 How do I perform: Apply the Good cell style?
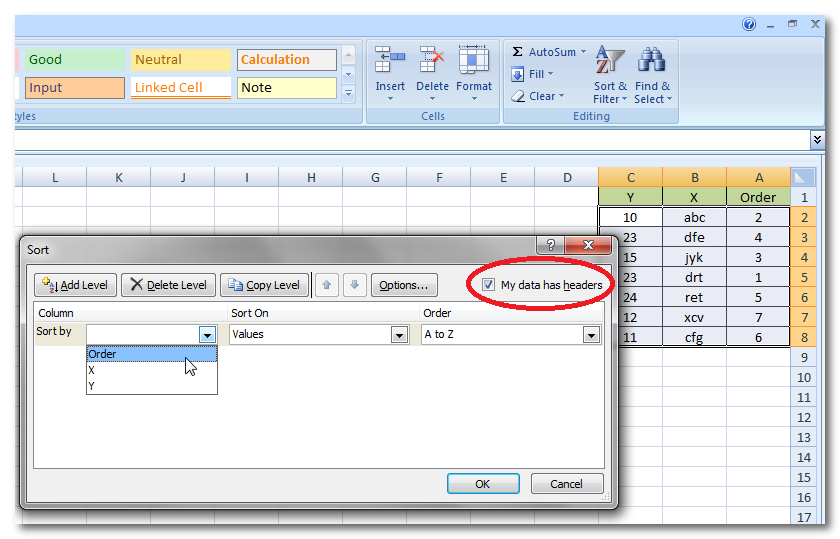tap(75, 60)
